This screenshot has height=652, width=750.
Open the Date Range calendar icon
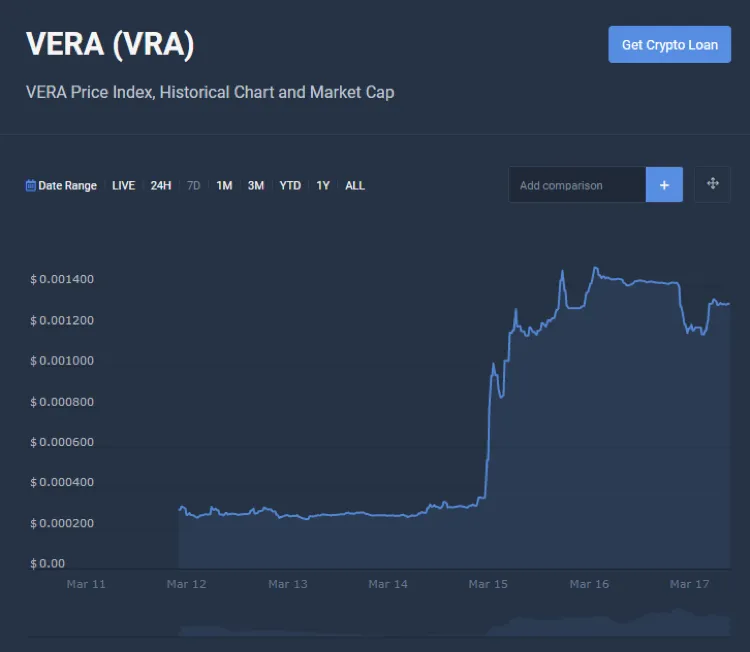point(31,185)
